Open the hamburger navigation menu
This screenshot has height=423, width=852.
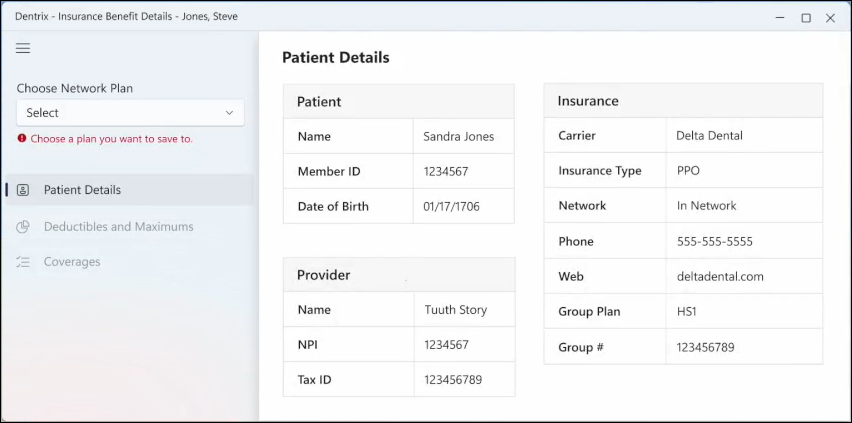pos(23,48)
